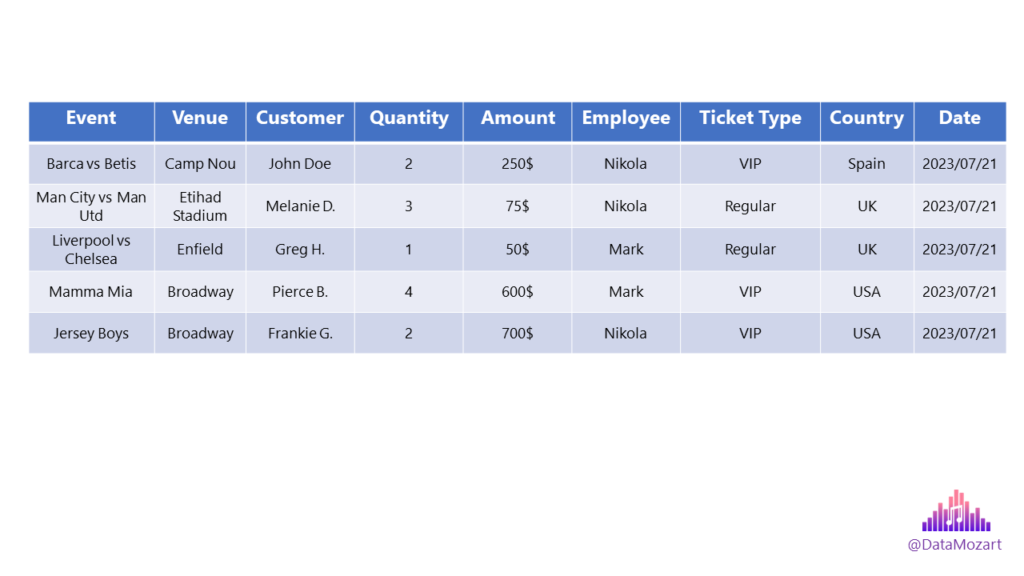Select the Spain country cell
This screenshot has width=1024, height=576.
(867, 164)
